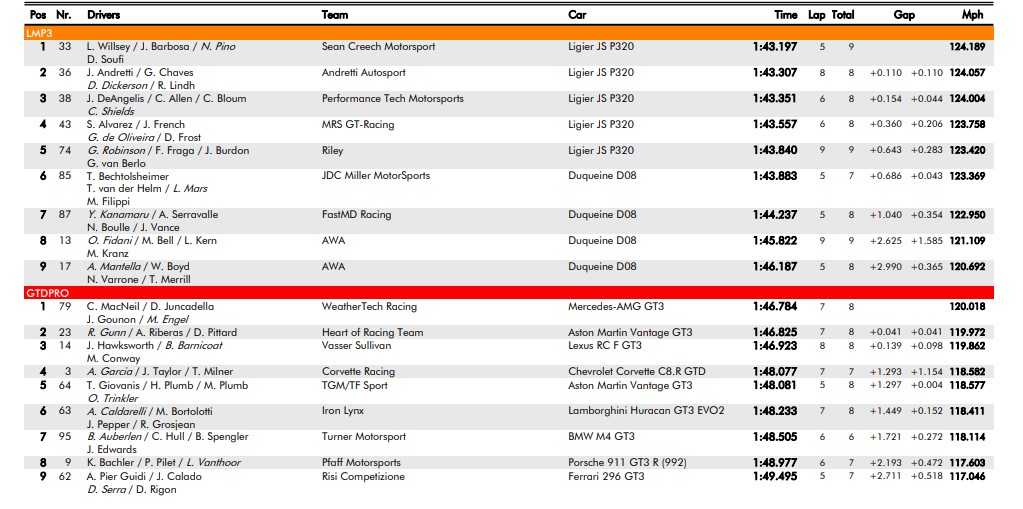Click the JDC Miller MotorSports team name
The height and width of the screenshot is (509, 1023).
(x=376, y=176)
